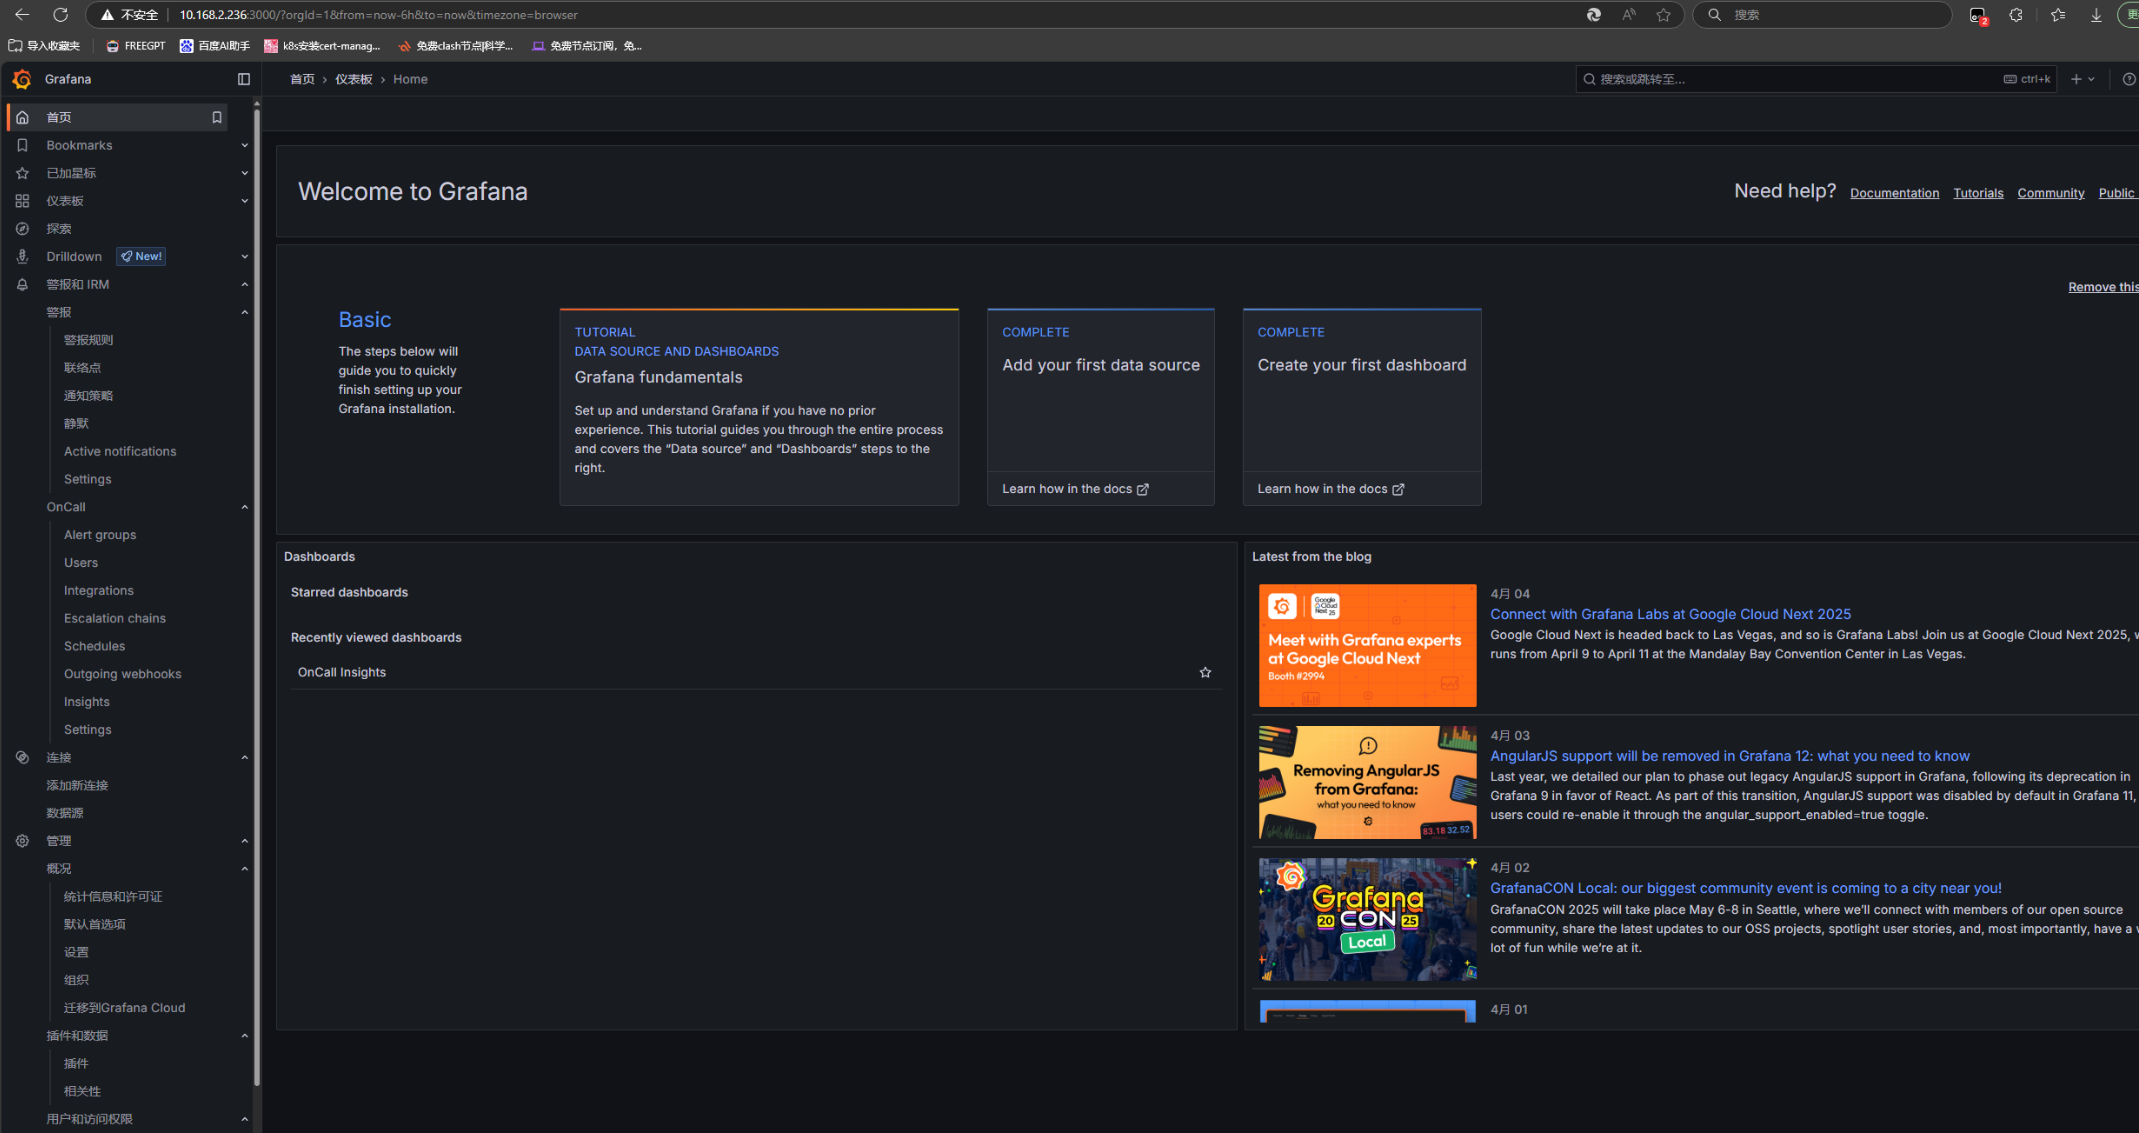
Task: Click the home icon for 首页
Action: click(22, 117)
